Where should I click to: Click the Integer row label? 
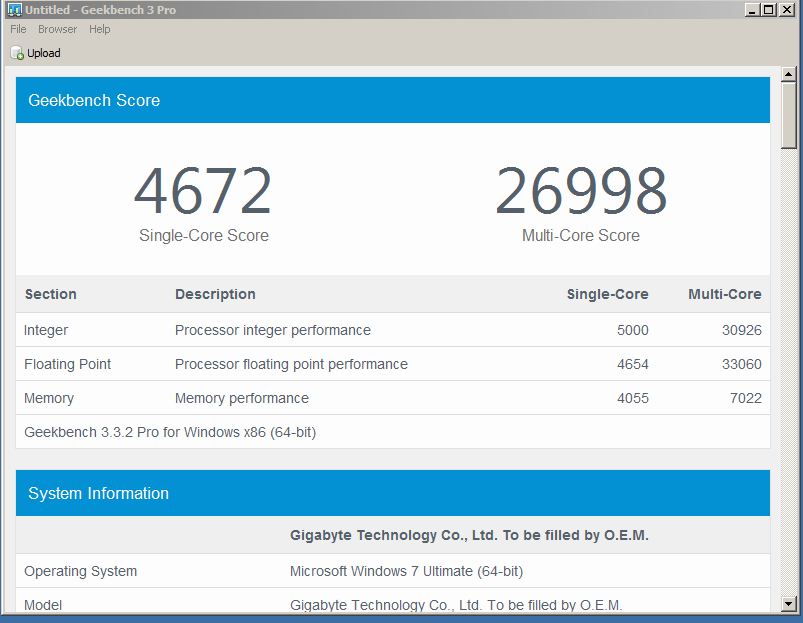tap(46, 330)
